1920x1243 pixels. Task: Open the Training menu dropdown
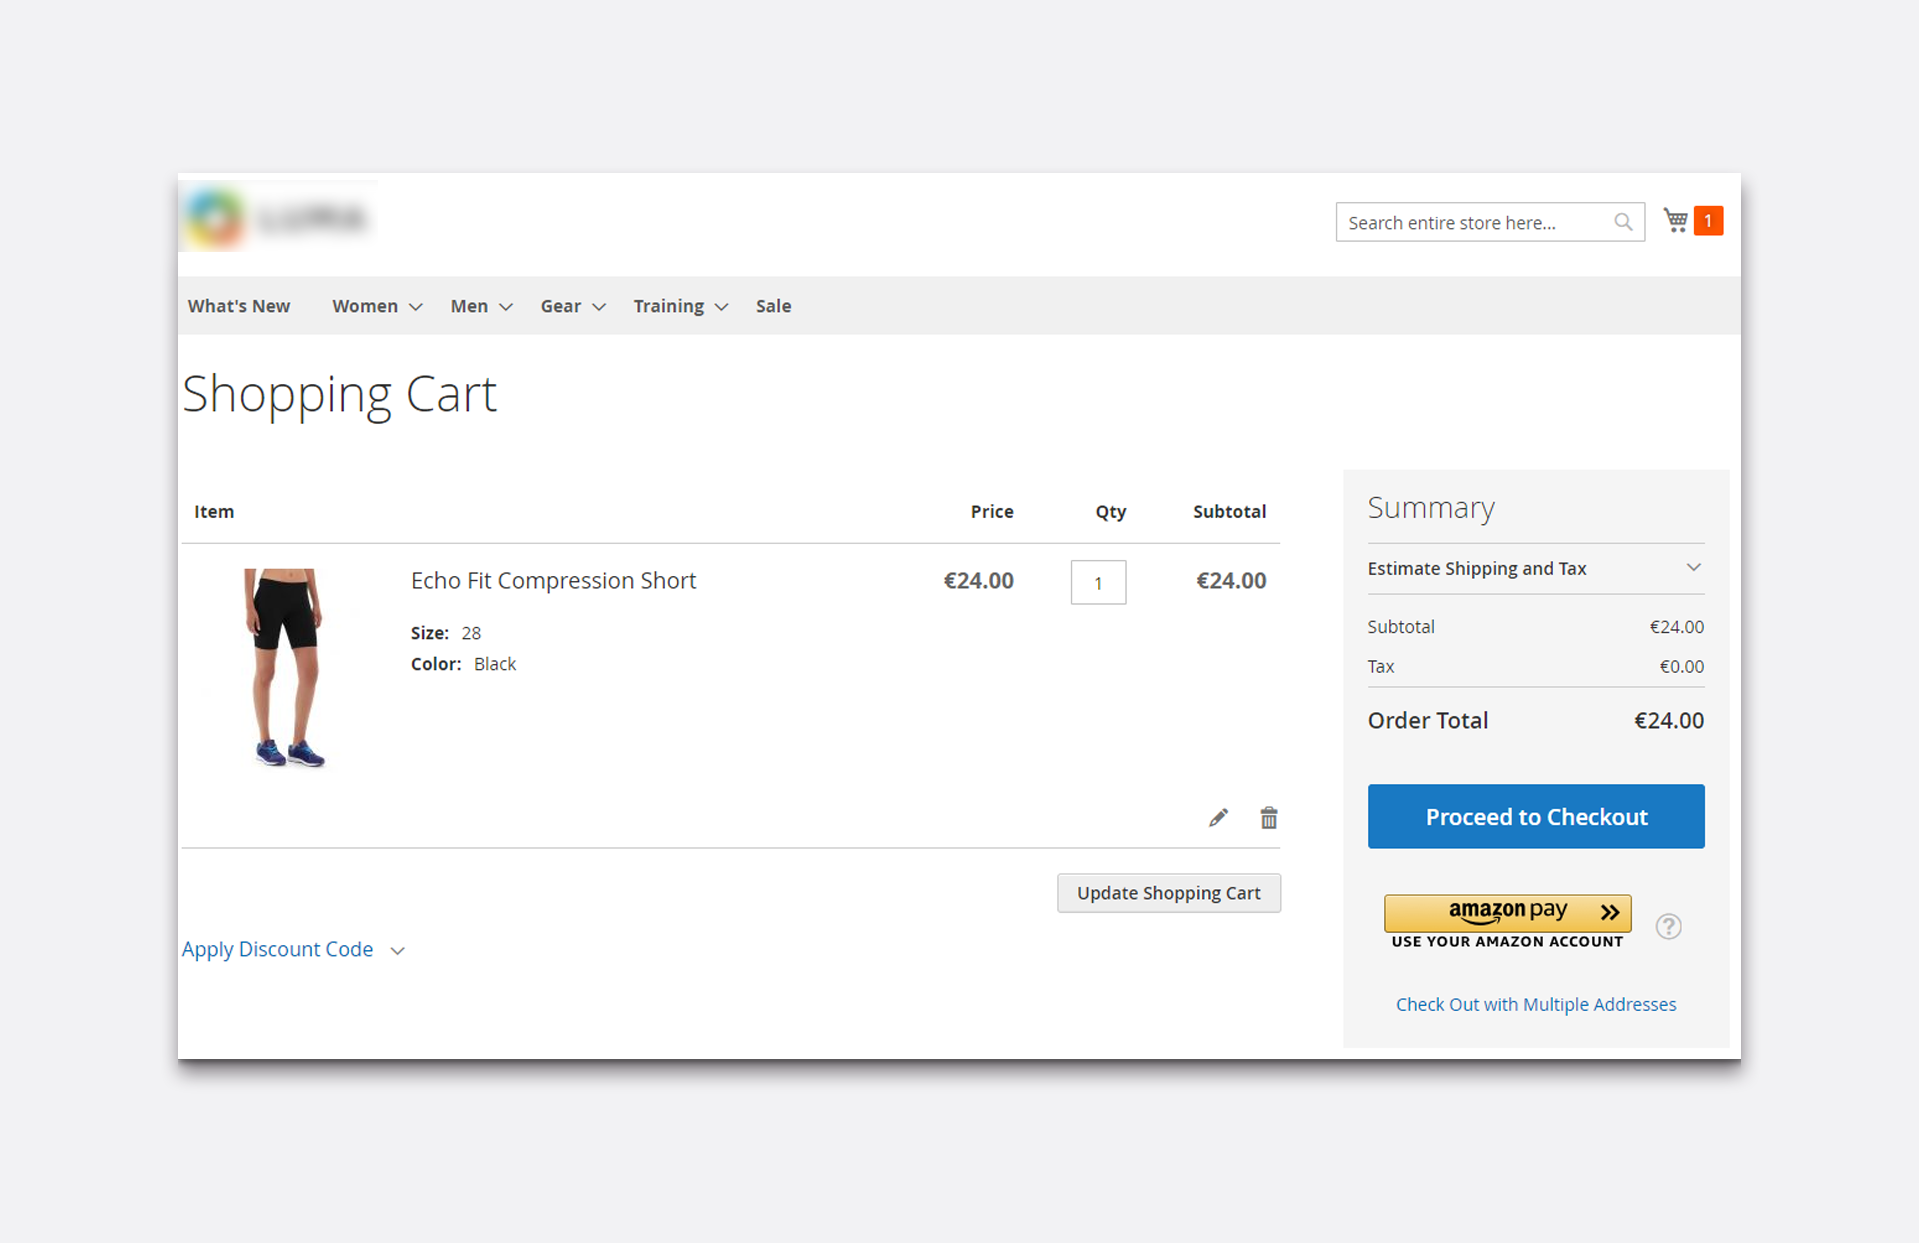[x=680, y=306]
